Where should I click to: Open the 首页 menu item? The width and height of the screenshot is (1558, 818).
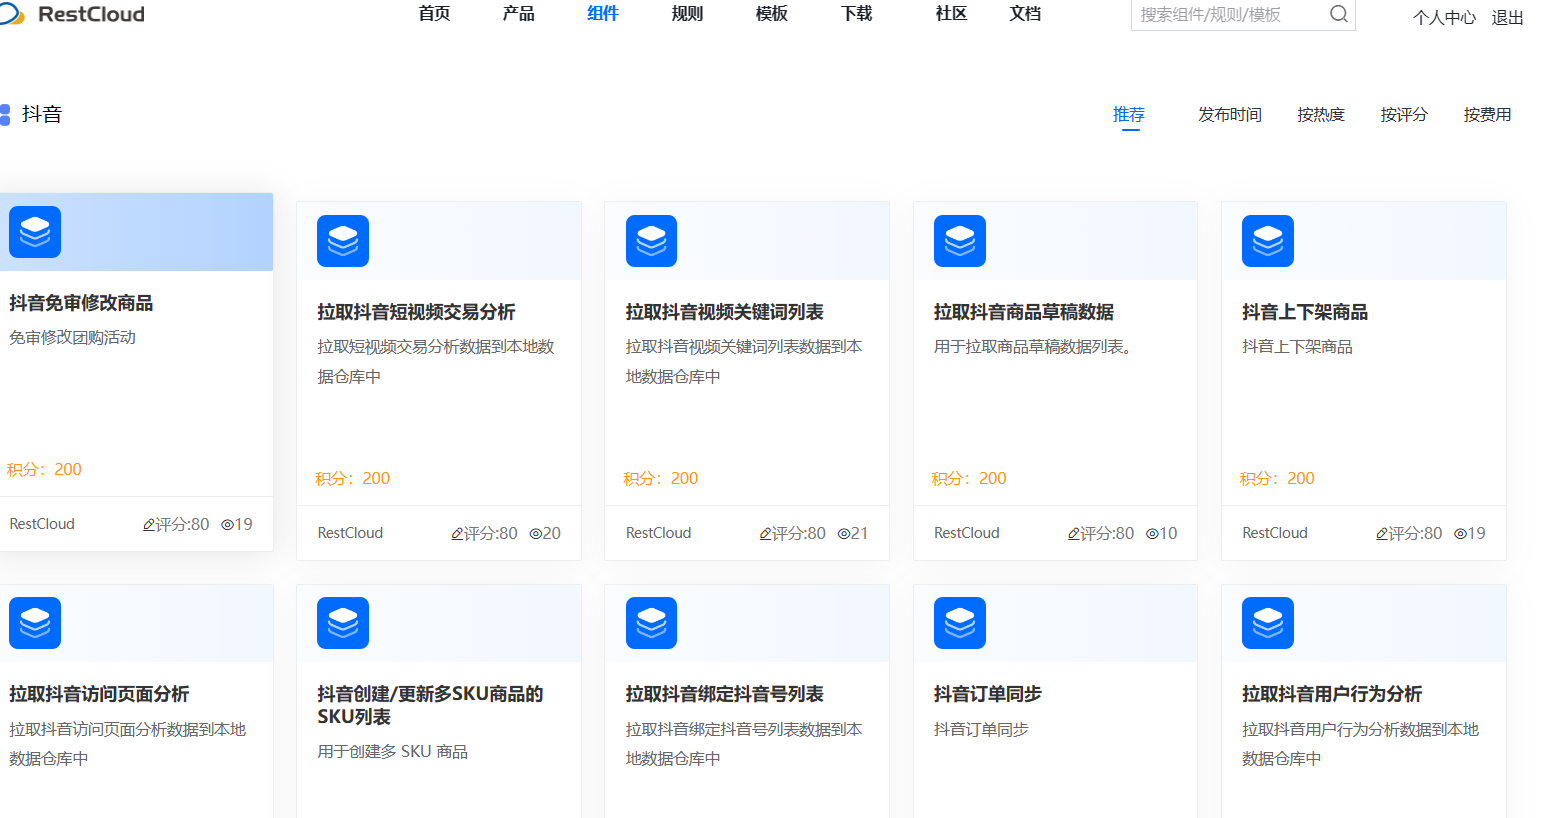[x=434, y=13]
